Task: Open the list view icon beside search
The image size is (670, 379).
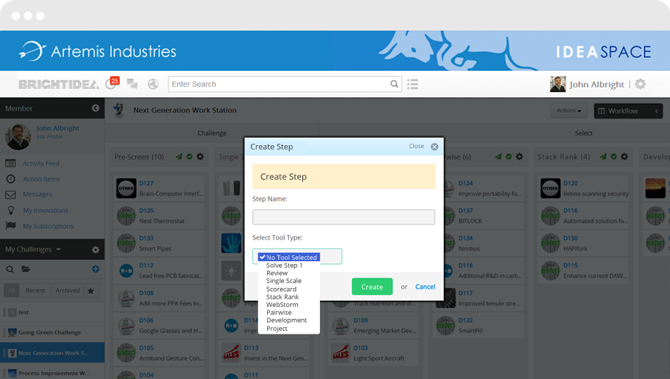Action: (x=412, y=84)
